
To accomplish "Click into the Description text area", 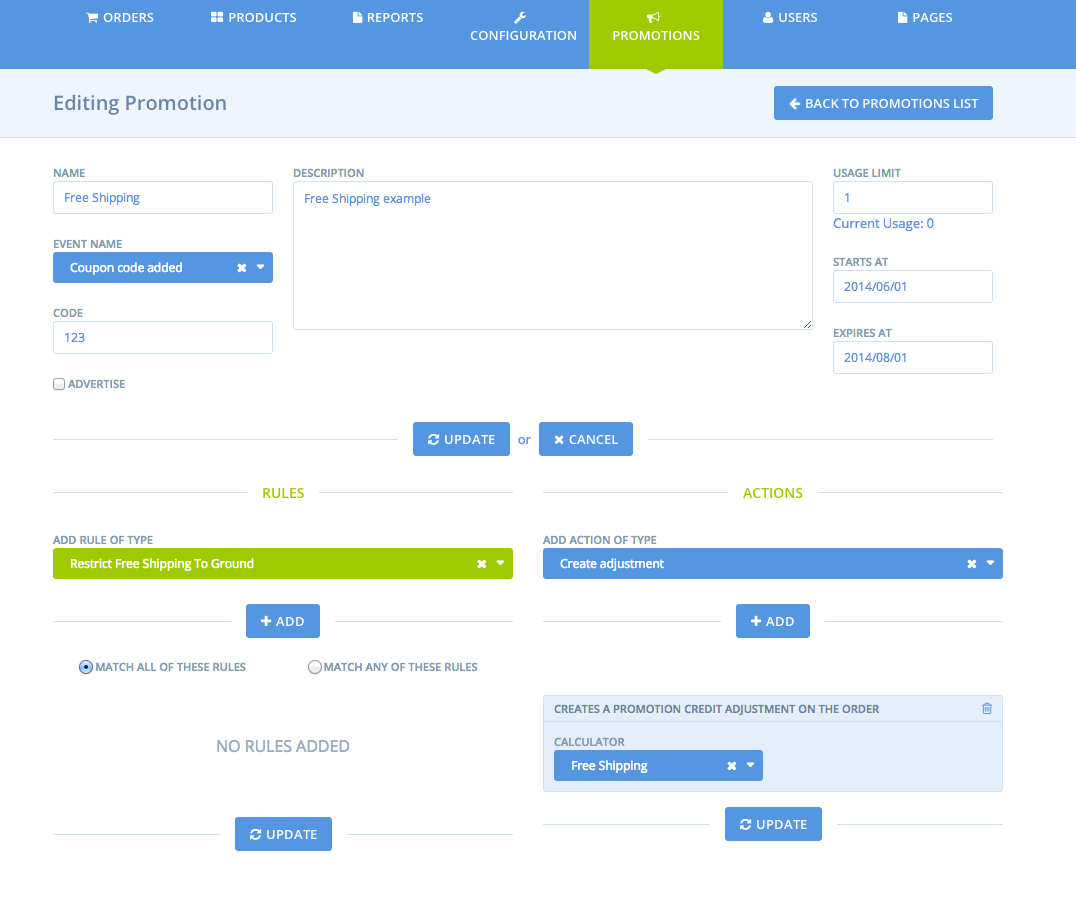I will click(x=552, y=255).
